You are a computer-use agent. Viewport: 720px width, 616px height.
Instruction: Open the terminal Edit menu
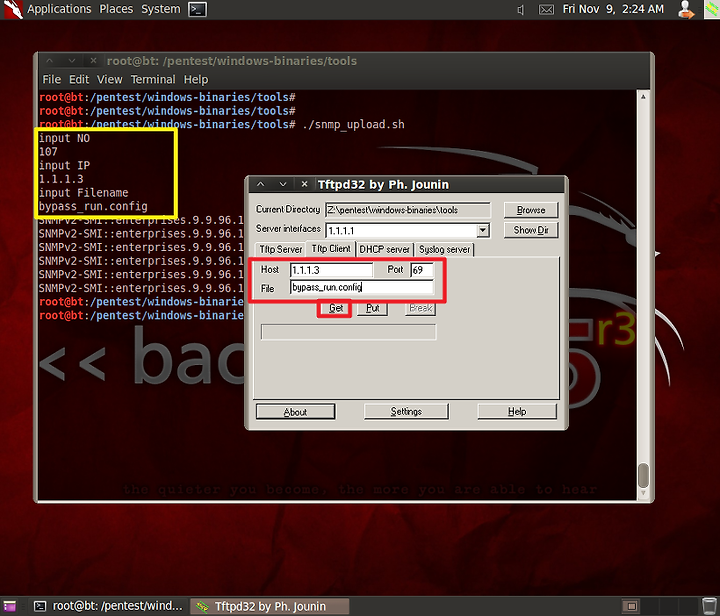tap(79, 79)
